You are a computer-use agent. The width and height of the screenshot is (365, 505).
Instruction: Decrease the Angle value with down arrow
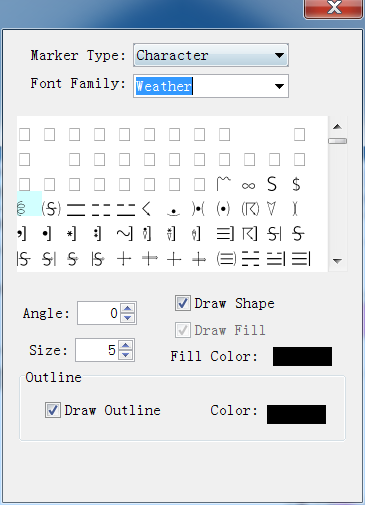point(128,318)
